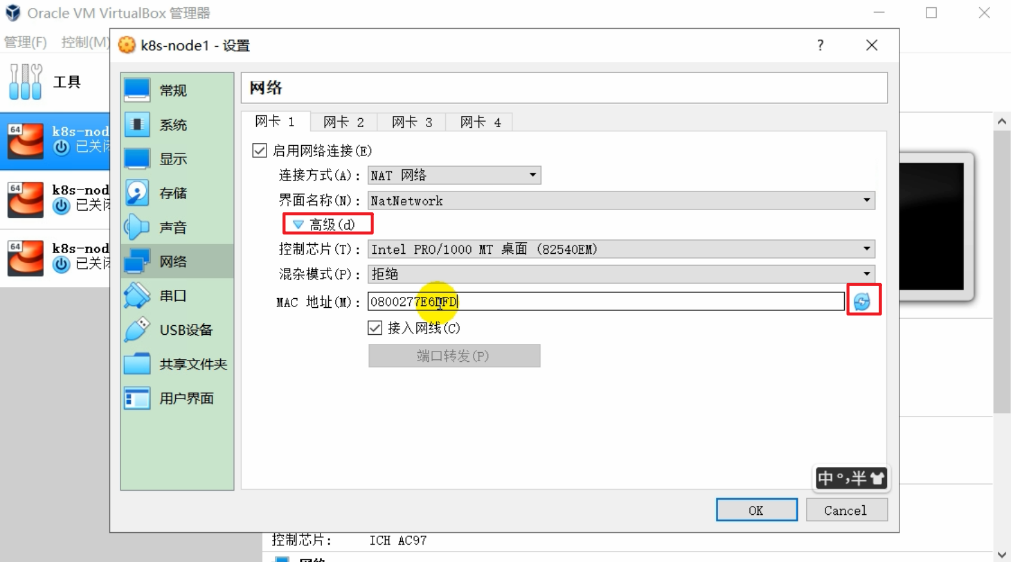Close the k8s-node1 settings dialog
Image resolution: width=1011 pixels, height=562 pixels.
point(872,45)
